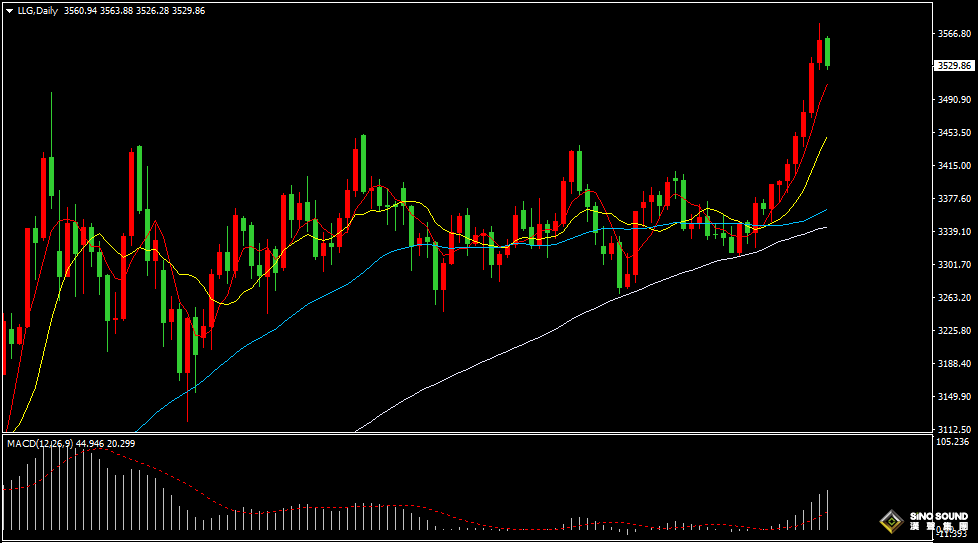Click the 105.236 MACD scale label

coord(952,442)
